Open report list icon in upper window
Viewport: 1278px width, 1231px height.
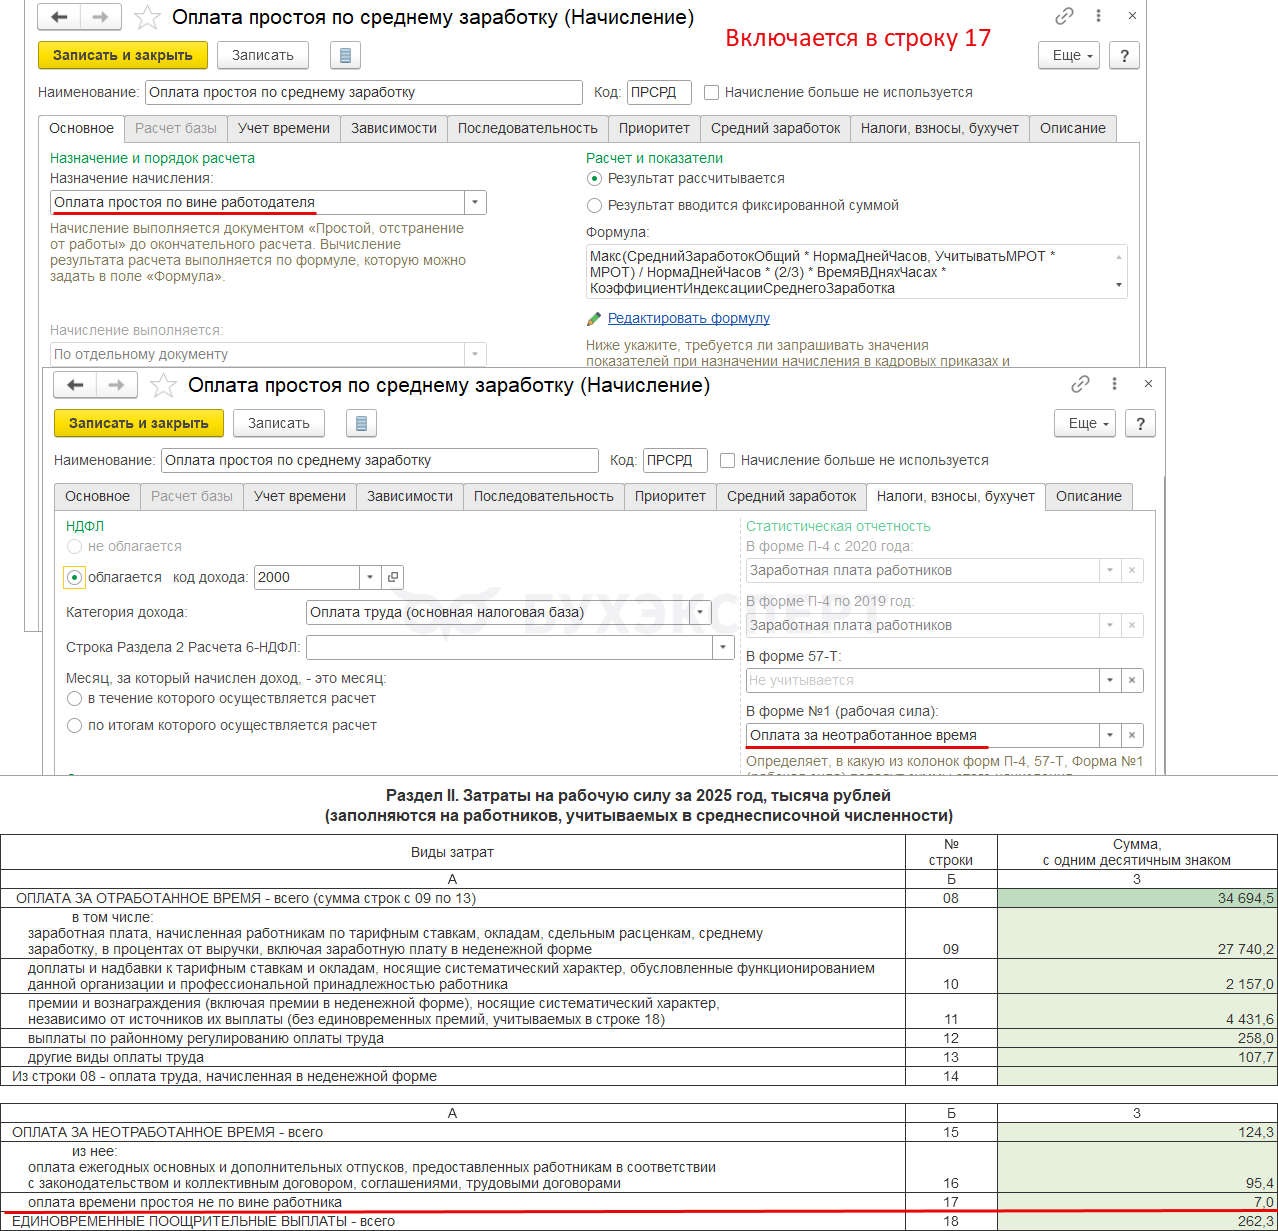345,55
